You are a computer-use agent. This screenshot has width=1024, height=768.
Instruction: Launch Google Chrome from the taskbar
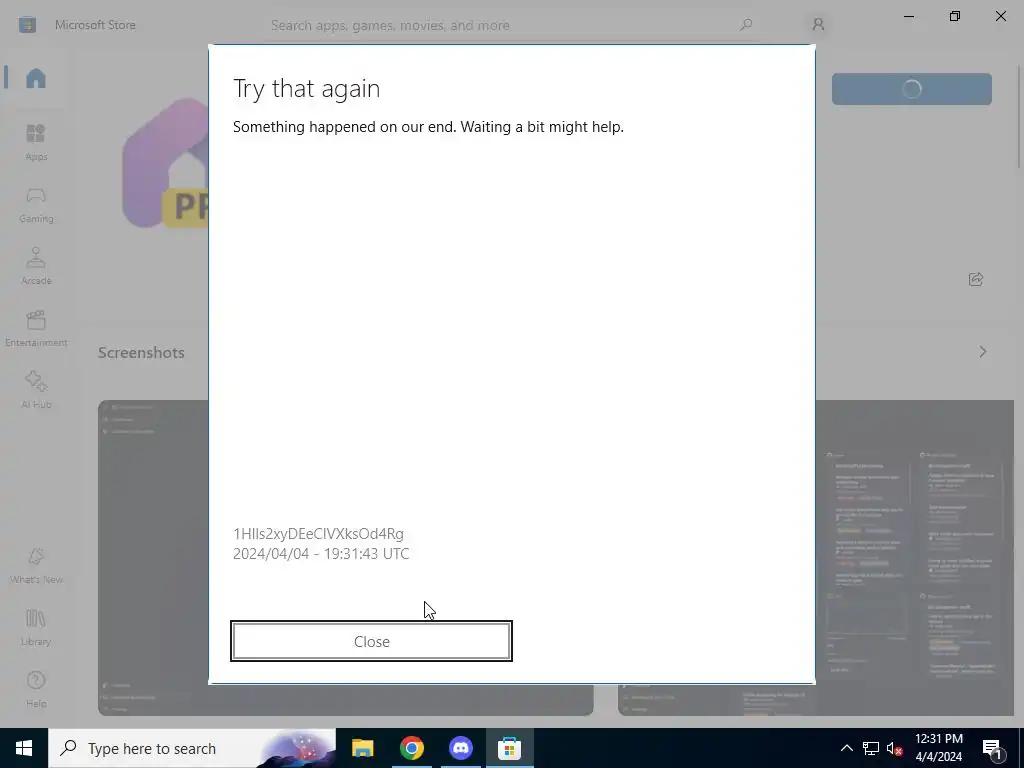point(411,748)
